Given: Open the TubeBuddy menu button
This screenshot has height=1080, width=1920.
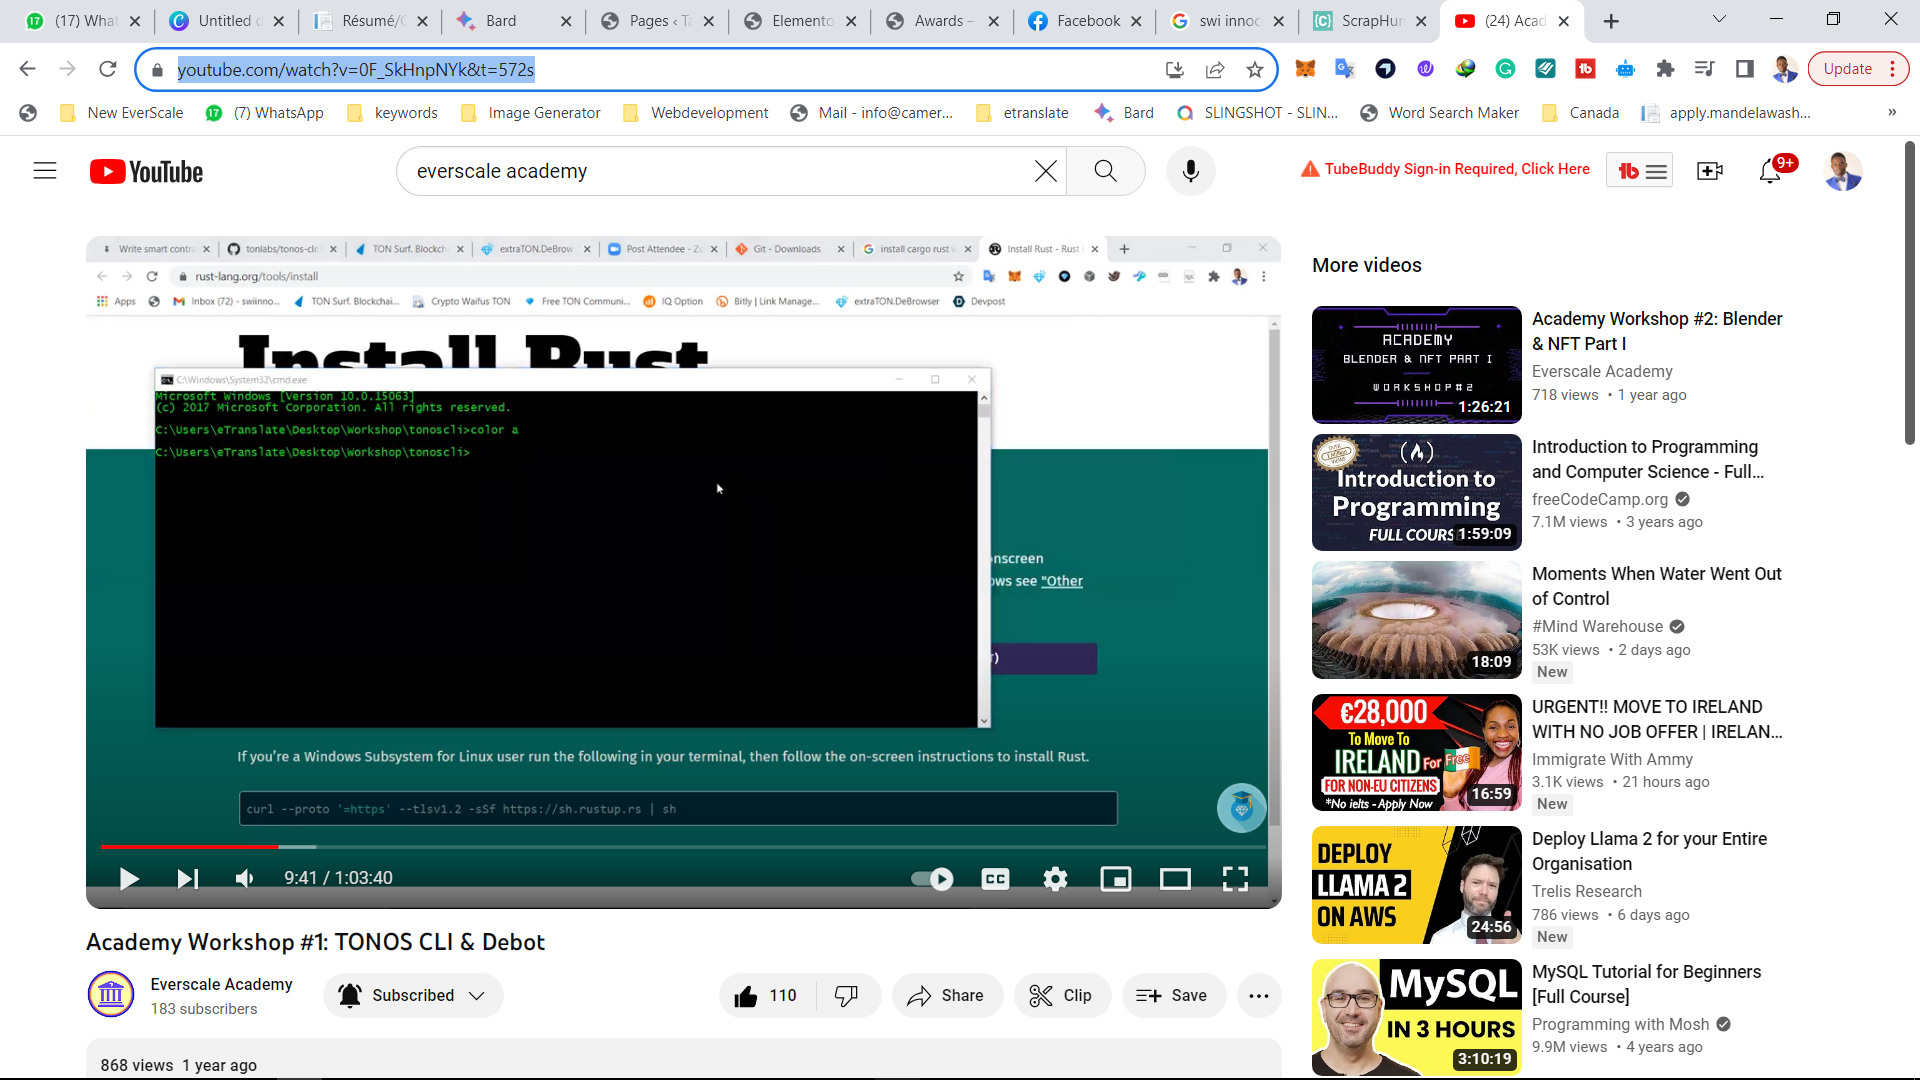Looking at the screenshot, I should tap(1640, 171).
